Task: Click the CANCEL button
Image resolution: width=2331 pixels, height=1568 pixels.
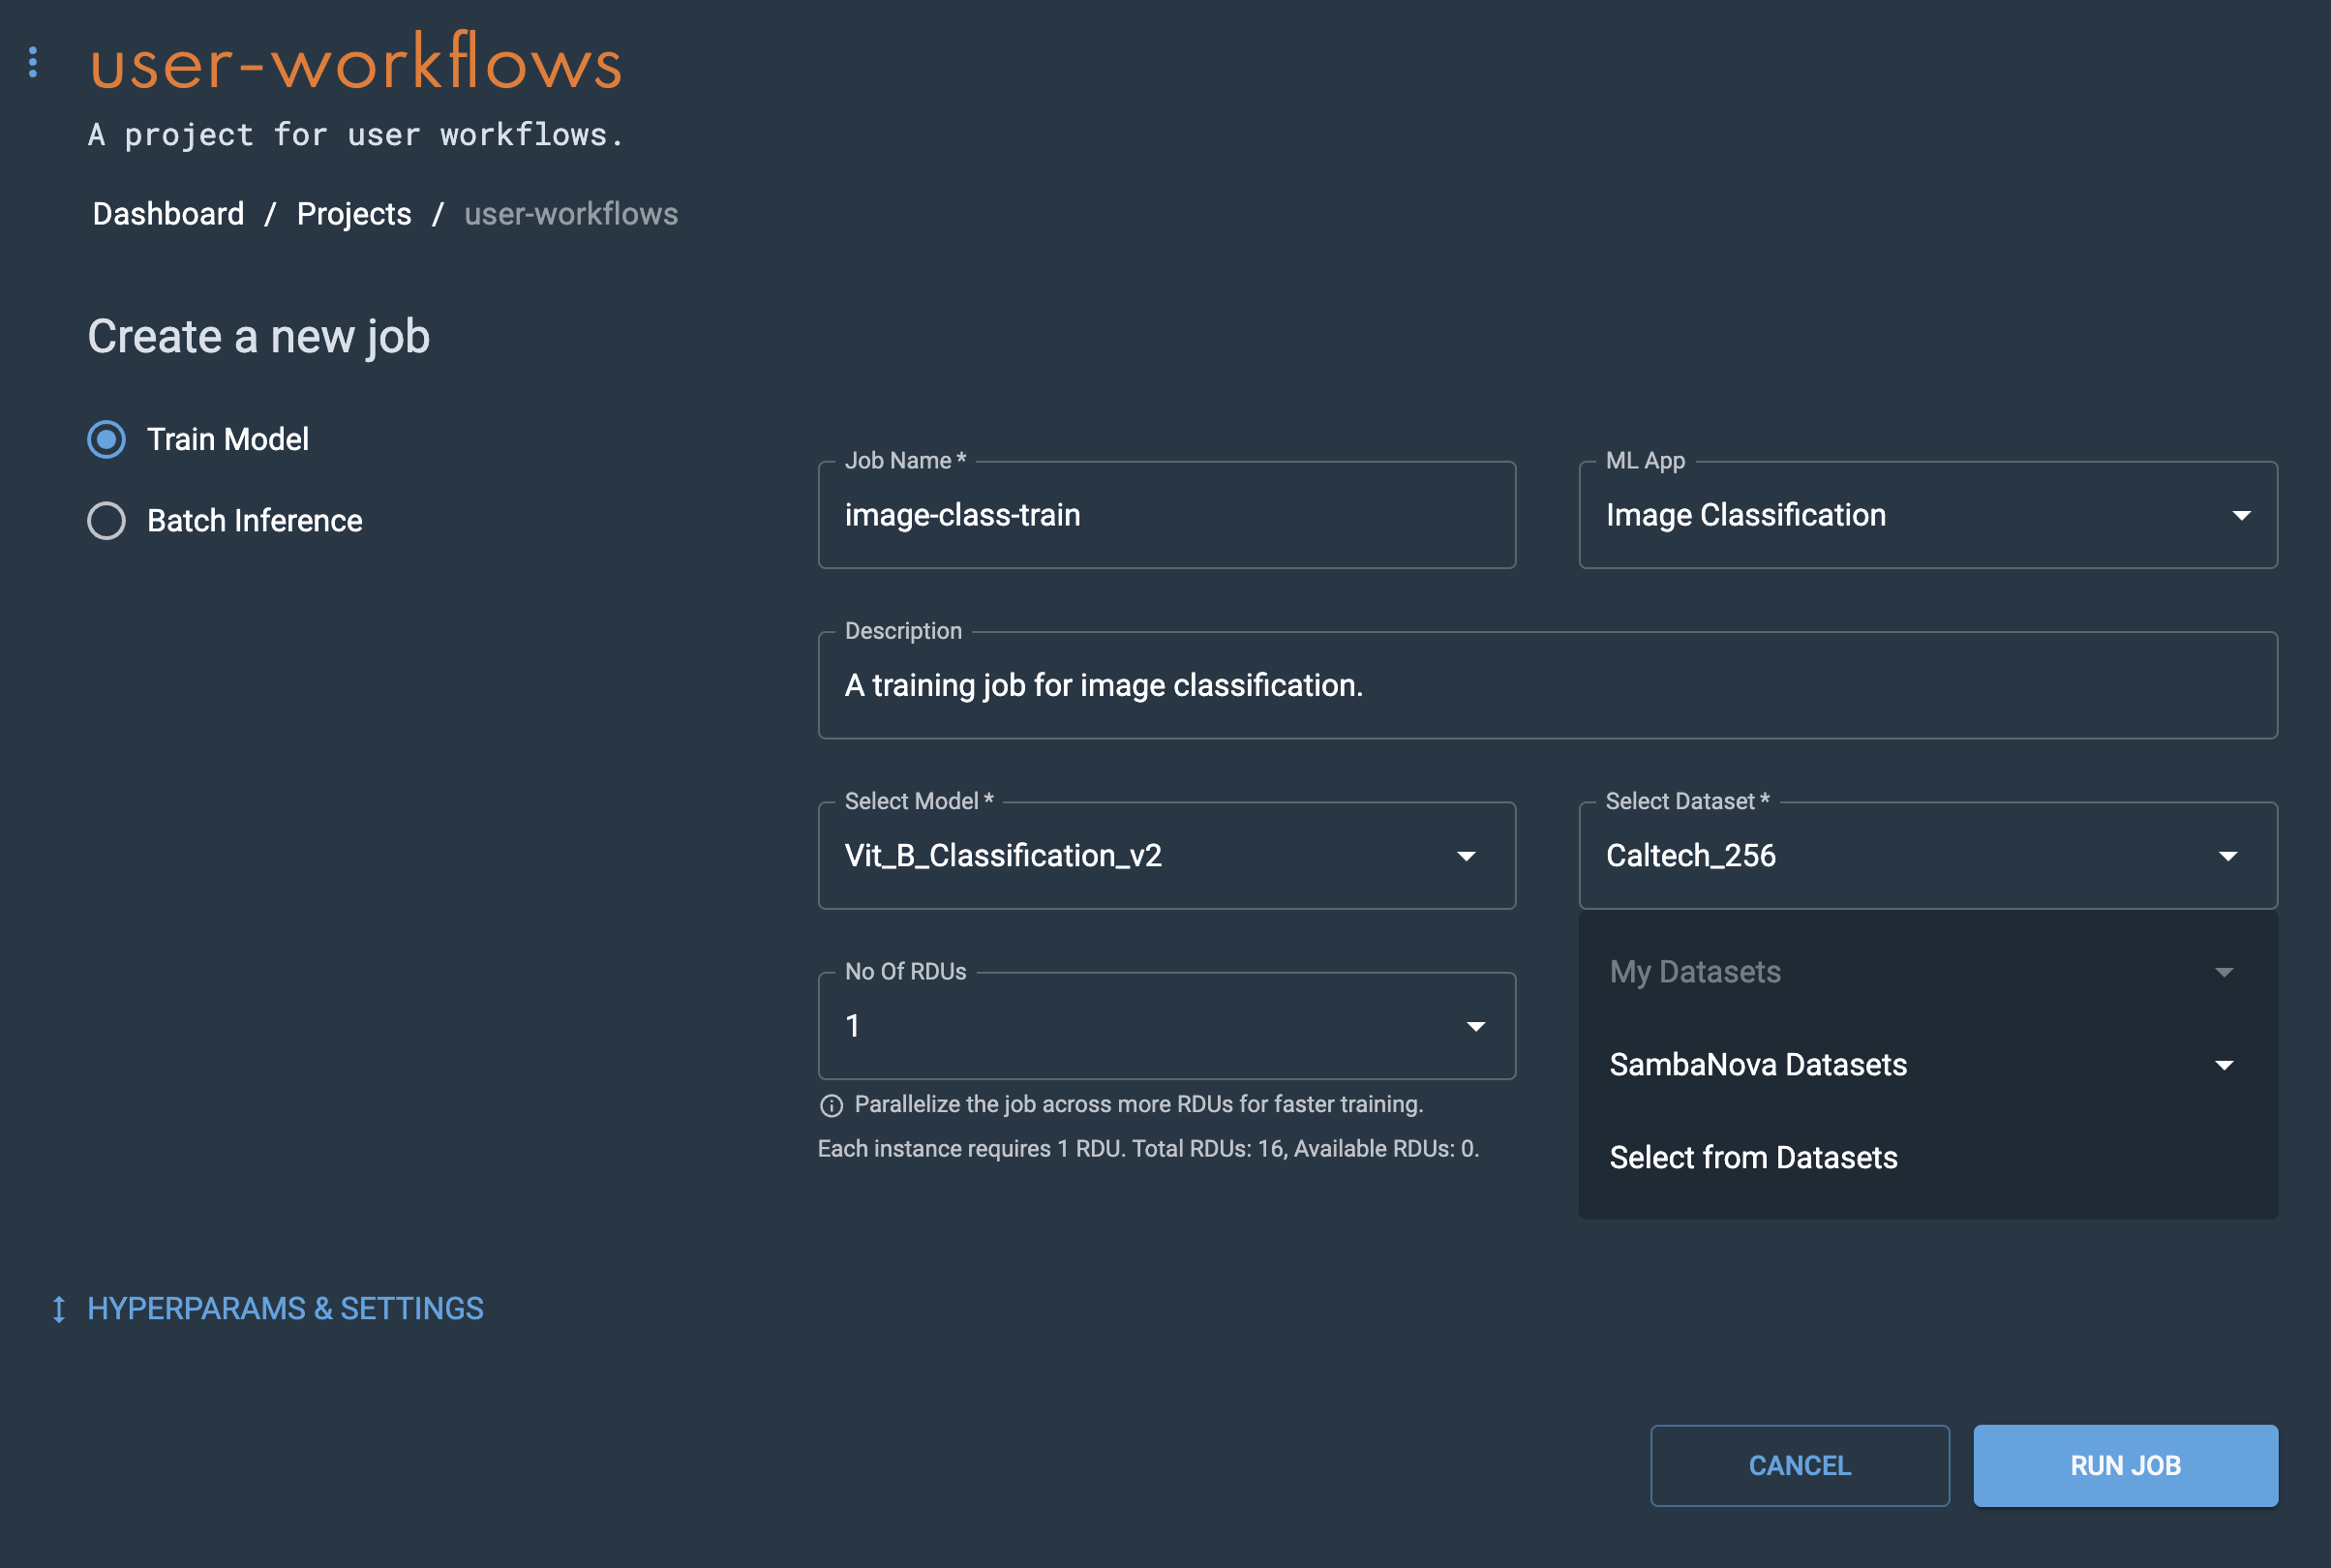Action: point(1799,1464)
